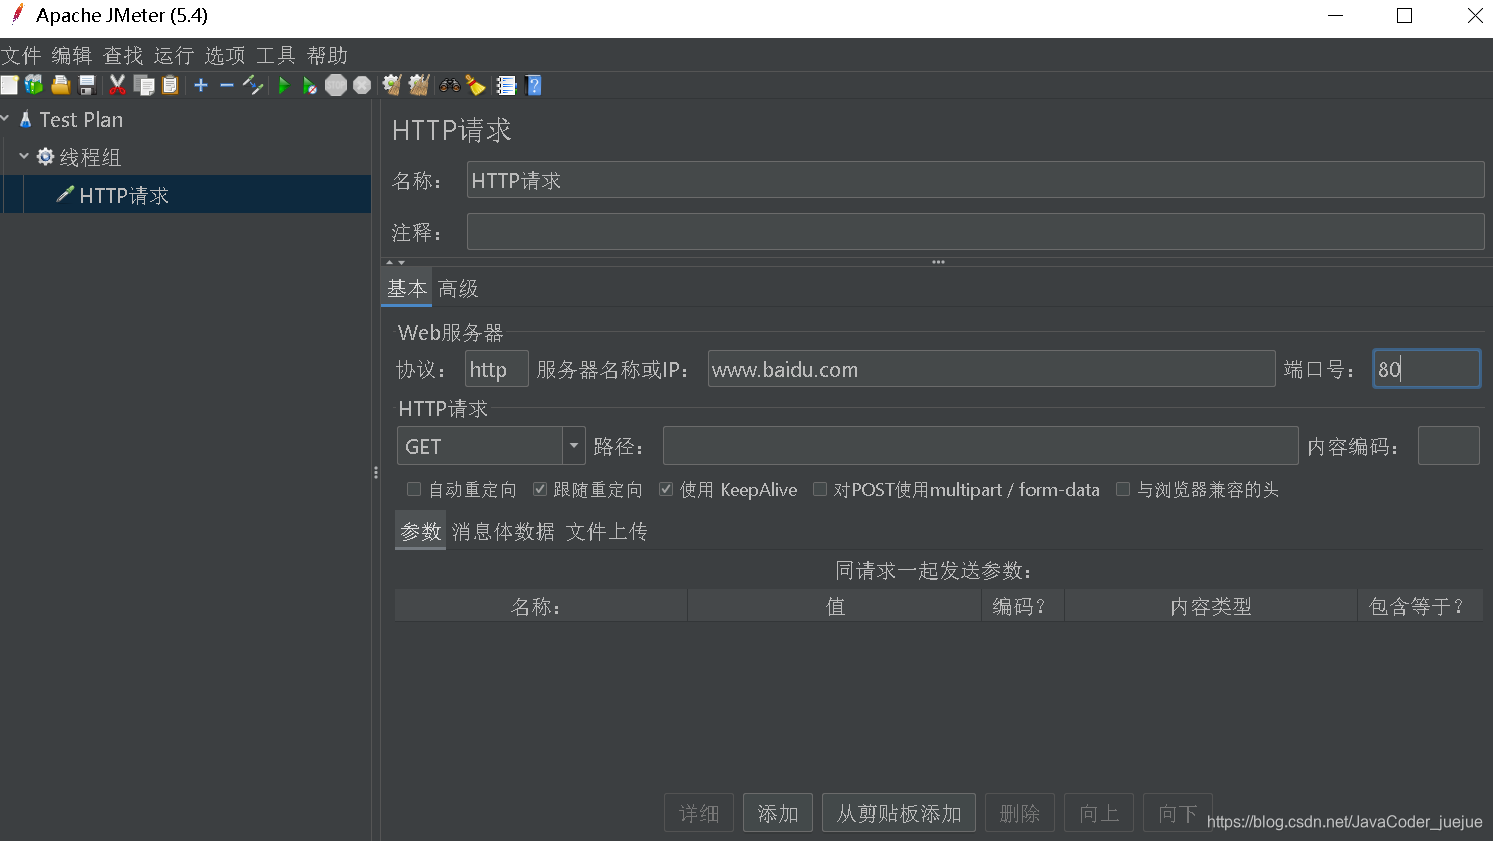The height and width of the screenshot is (841, 1493).
Task: Click the Open file folder icon
Action: 61,85
